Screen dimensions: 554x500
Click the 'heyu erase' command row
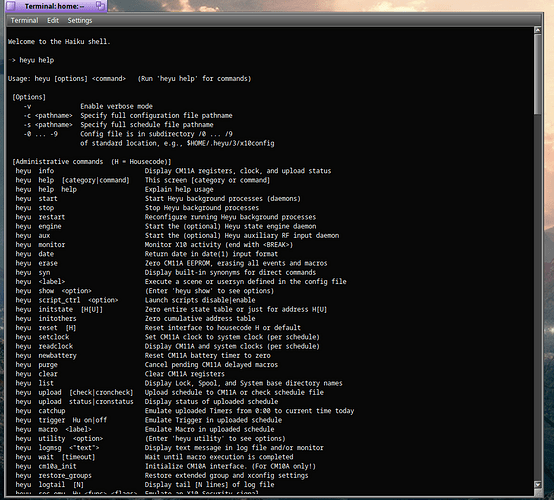(171, 263)
